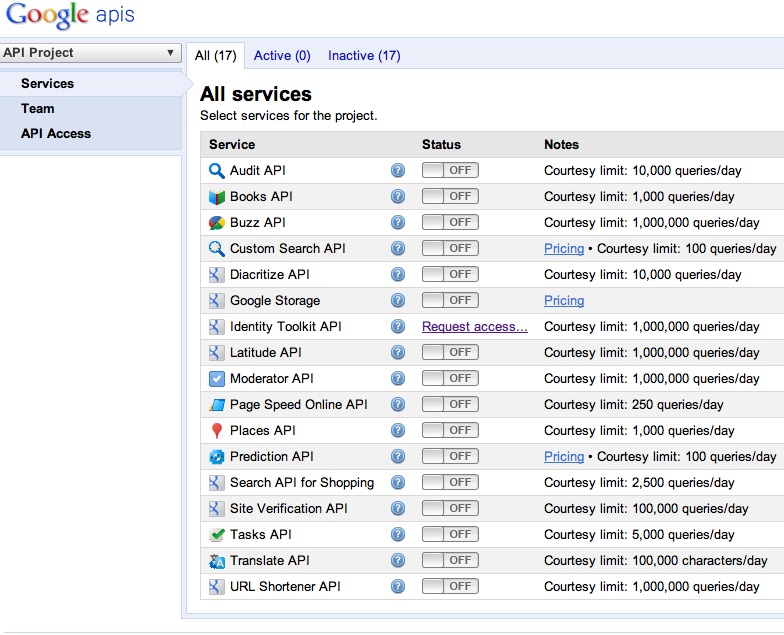This screenshot has height=635, width=784.
Task: Open the API Project dropdown
Action: pos(90,52)
